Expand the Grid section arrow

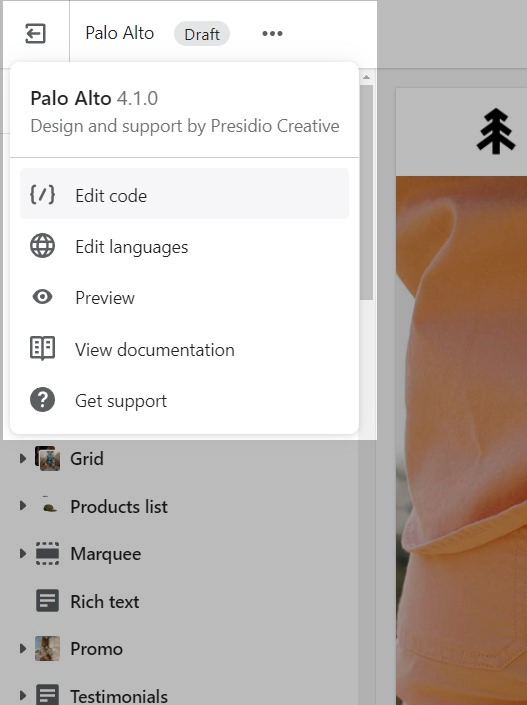coord(22,459)
